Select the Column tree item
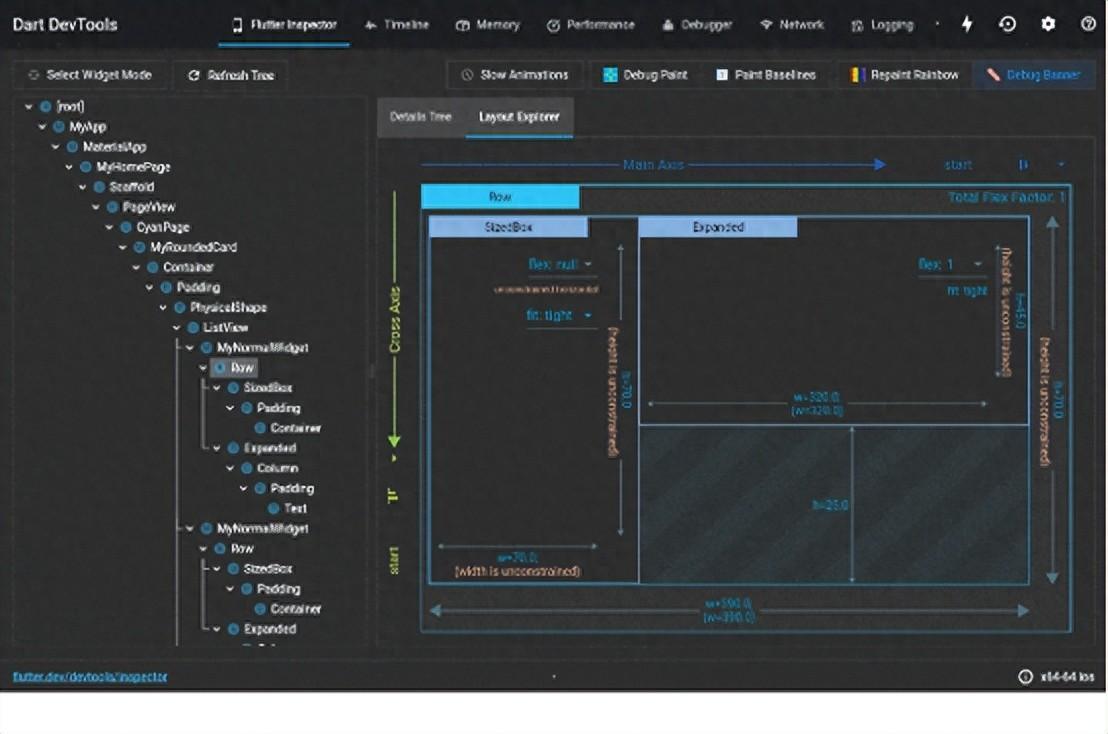The width and height of the screenshot is (1108, 734). coord(278,468)
